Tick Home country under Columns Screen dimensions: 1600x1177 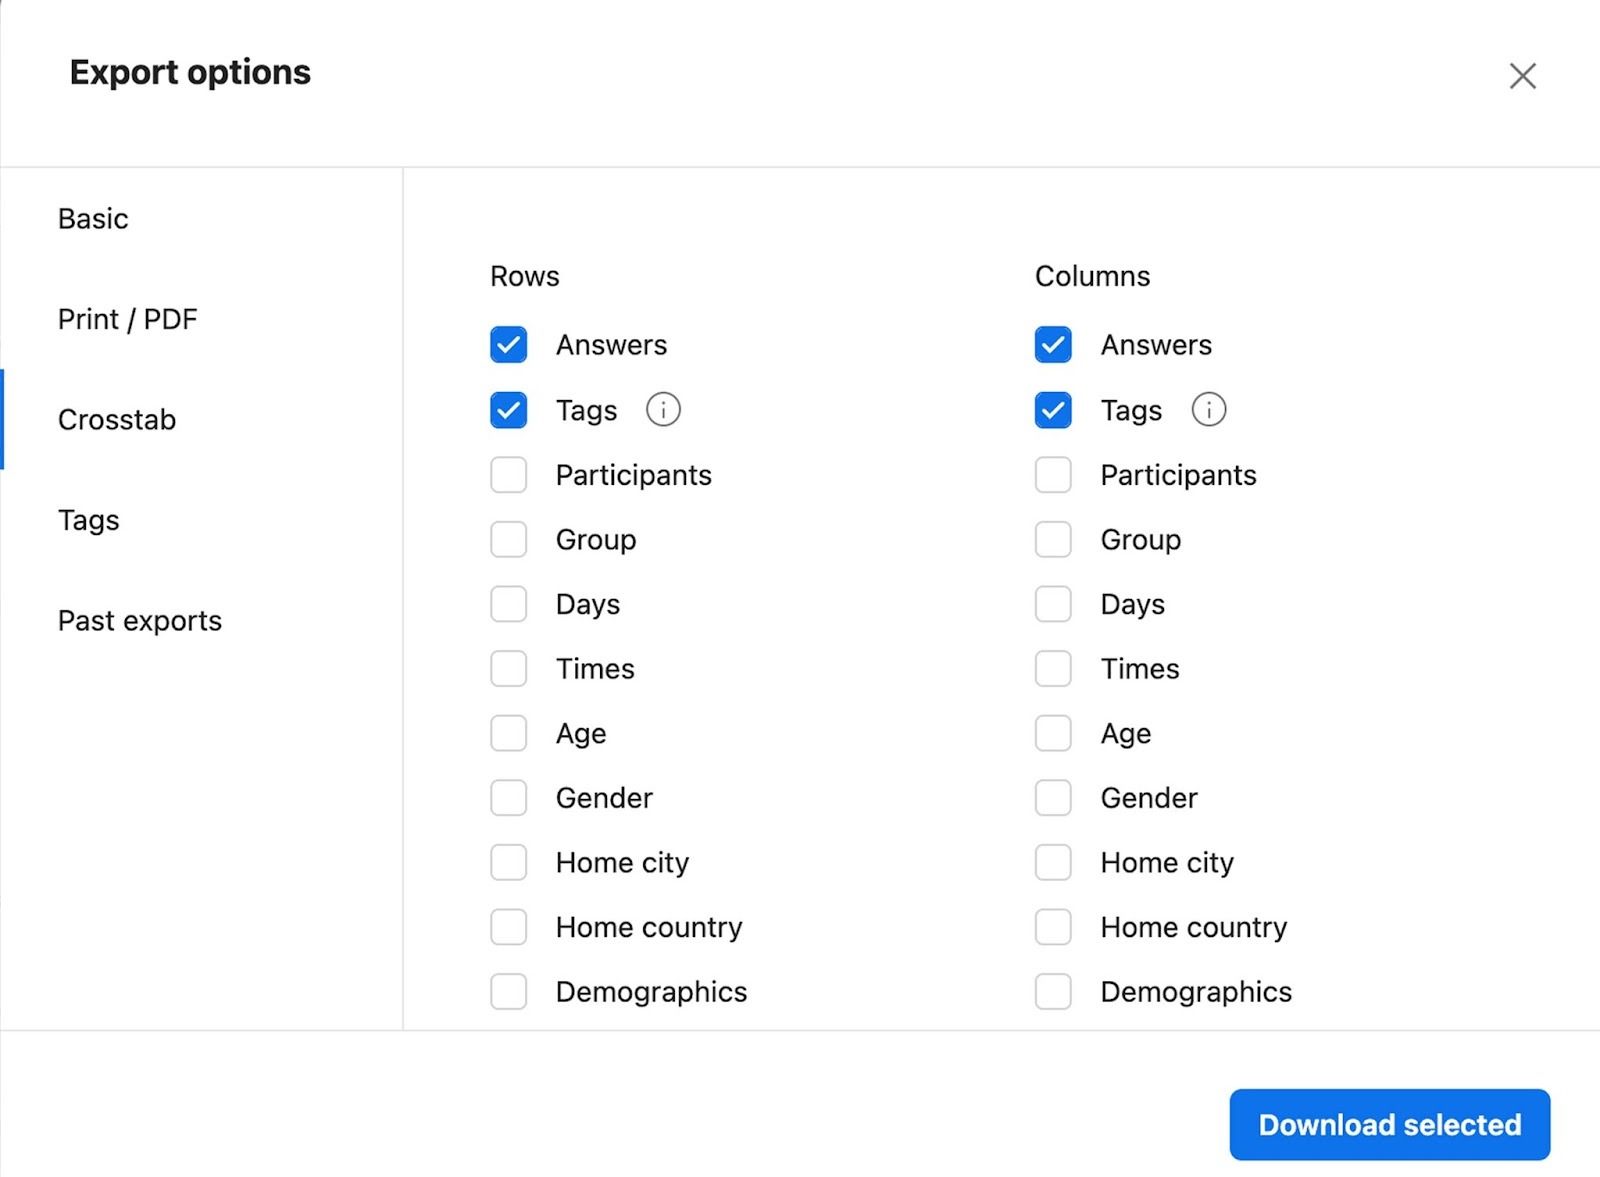(x=1053, y=927)
